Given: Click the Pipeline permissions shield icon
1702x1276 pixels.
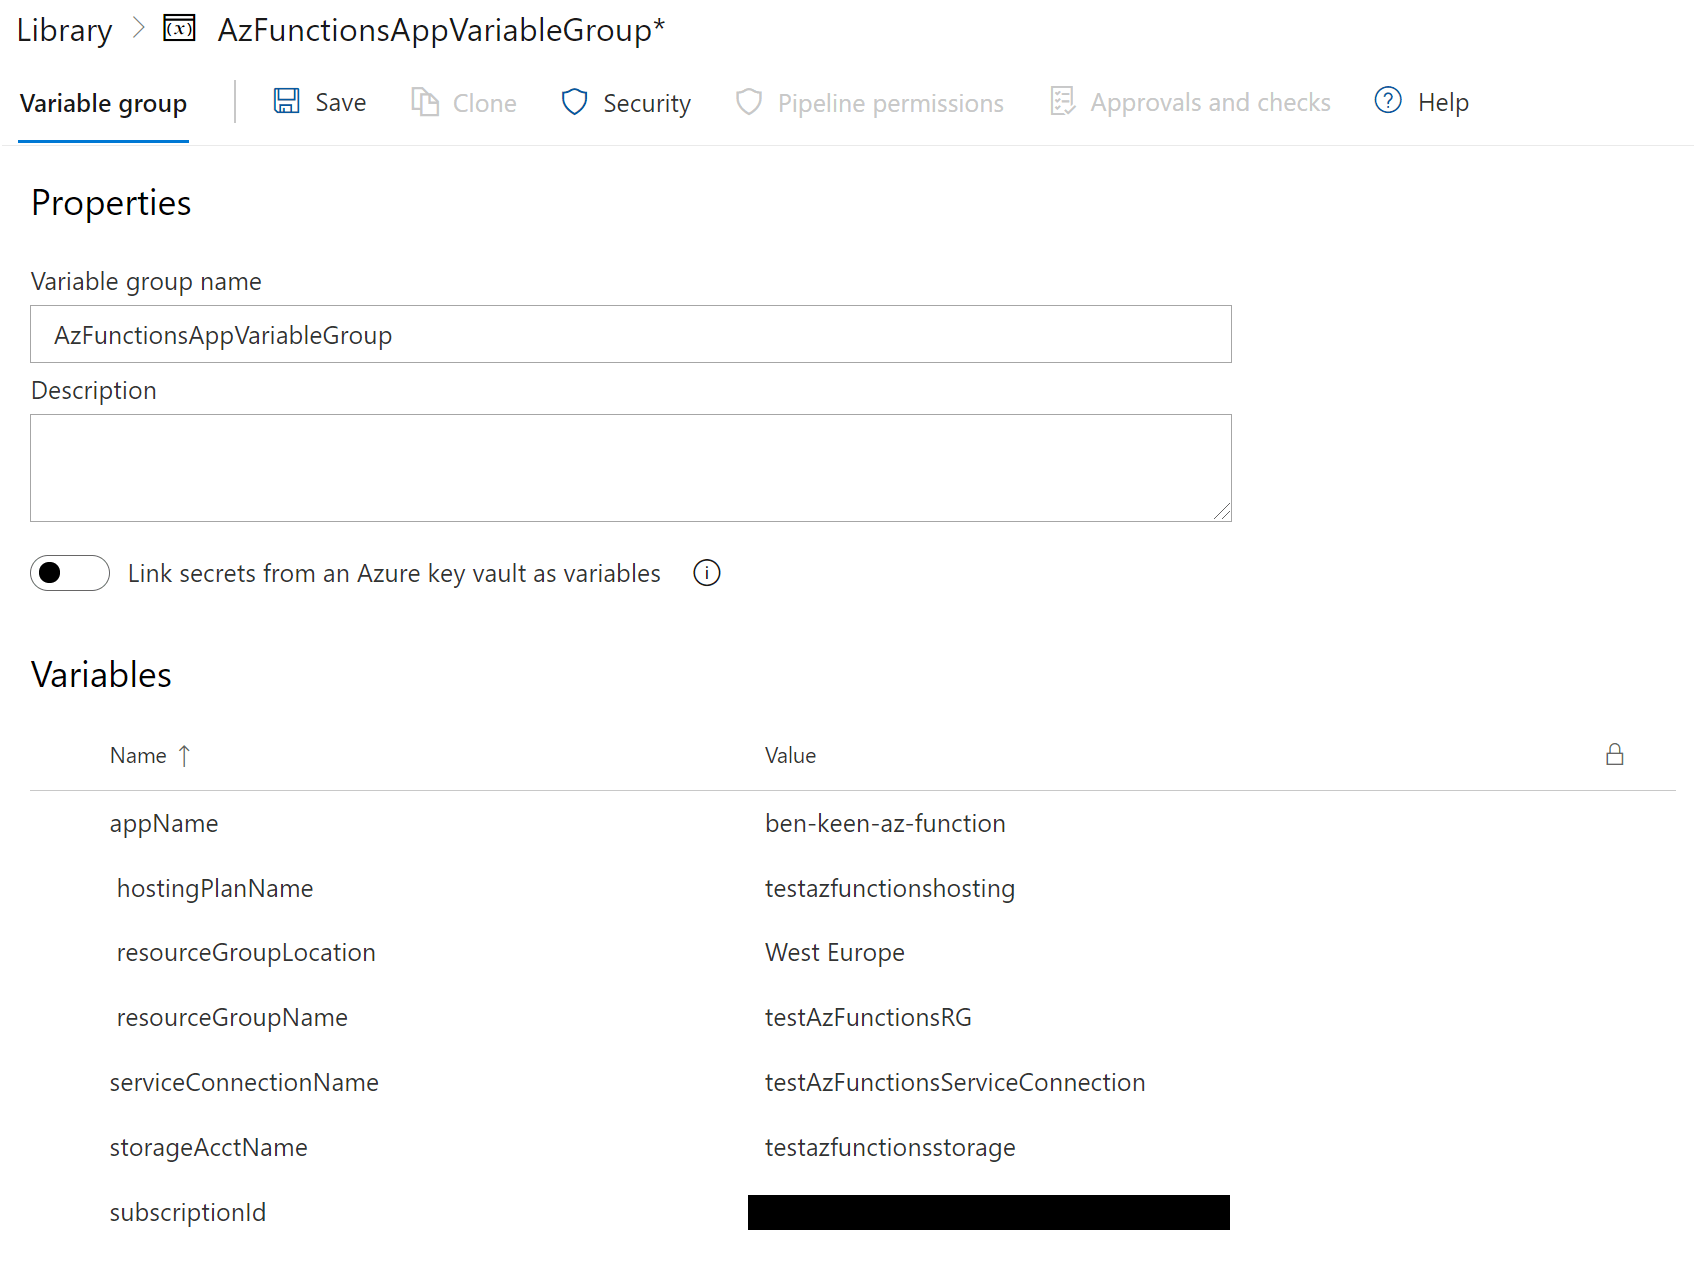Looking at the screenshot, I should [749, 102].
